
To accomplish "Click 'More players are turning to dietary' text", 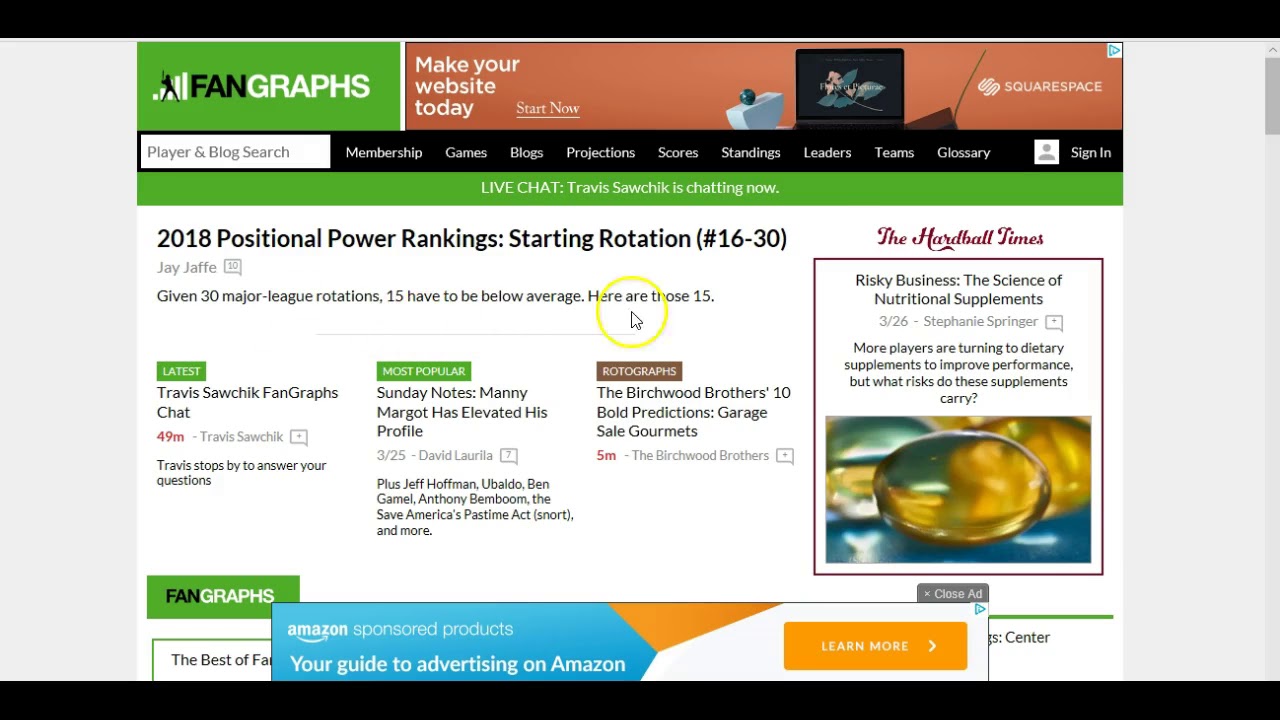I will 958,373.
